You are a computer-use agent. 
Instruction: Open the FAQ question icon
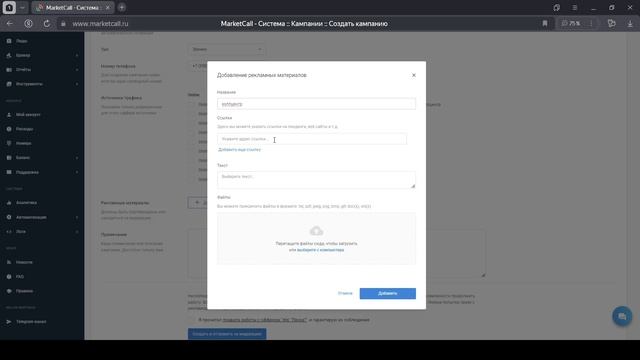click(x=9, y=277)
